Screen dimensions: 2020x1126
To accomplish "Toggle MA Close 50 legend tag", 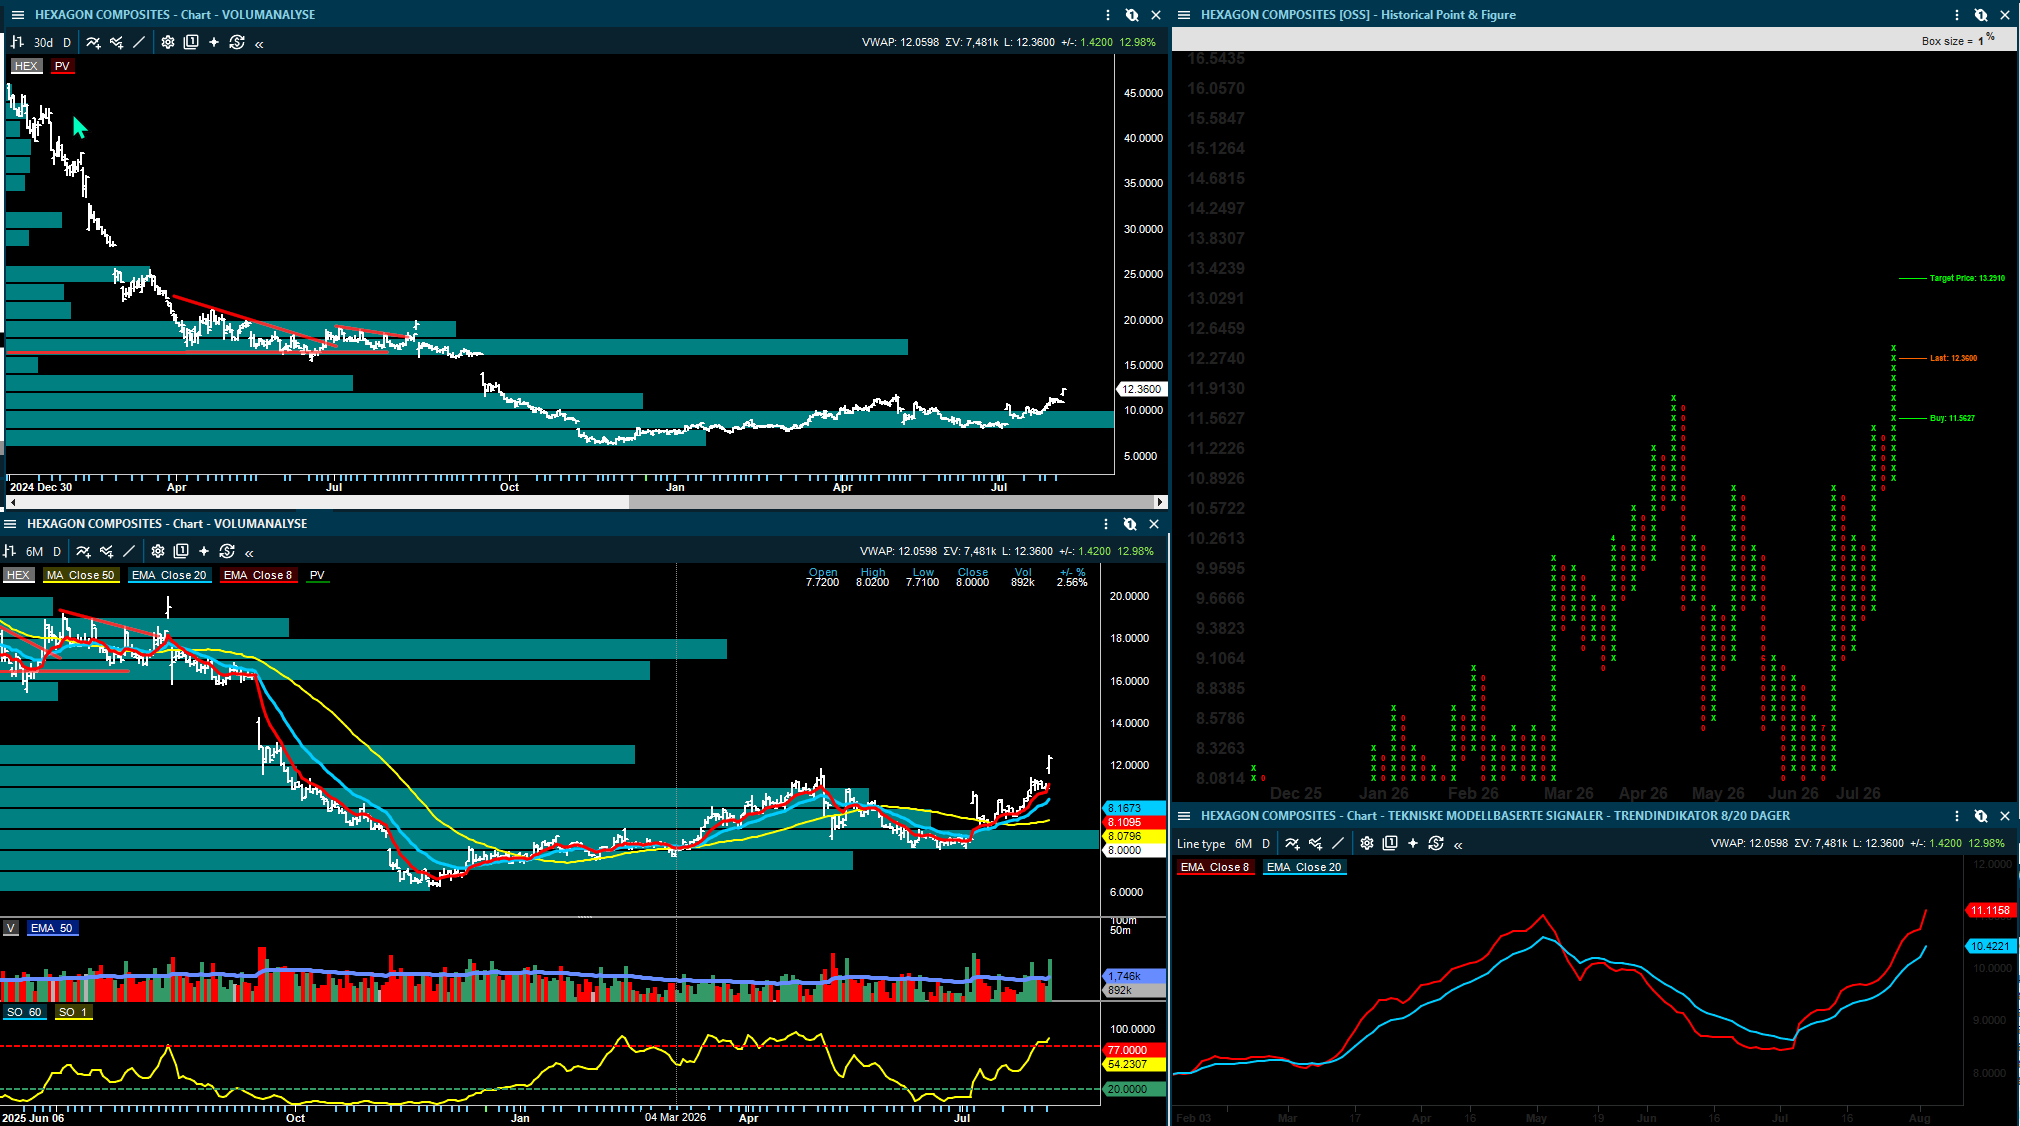I will 80,575.
